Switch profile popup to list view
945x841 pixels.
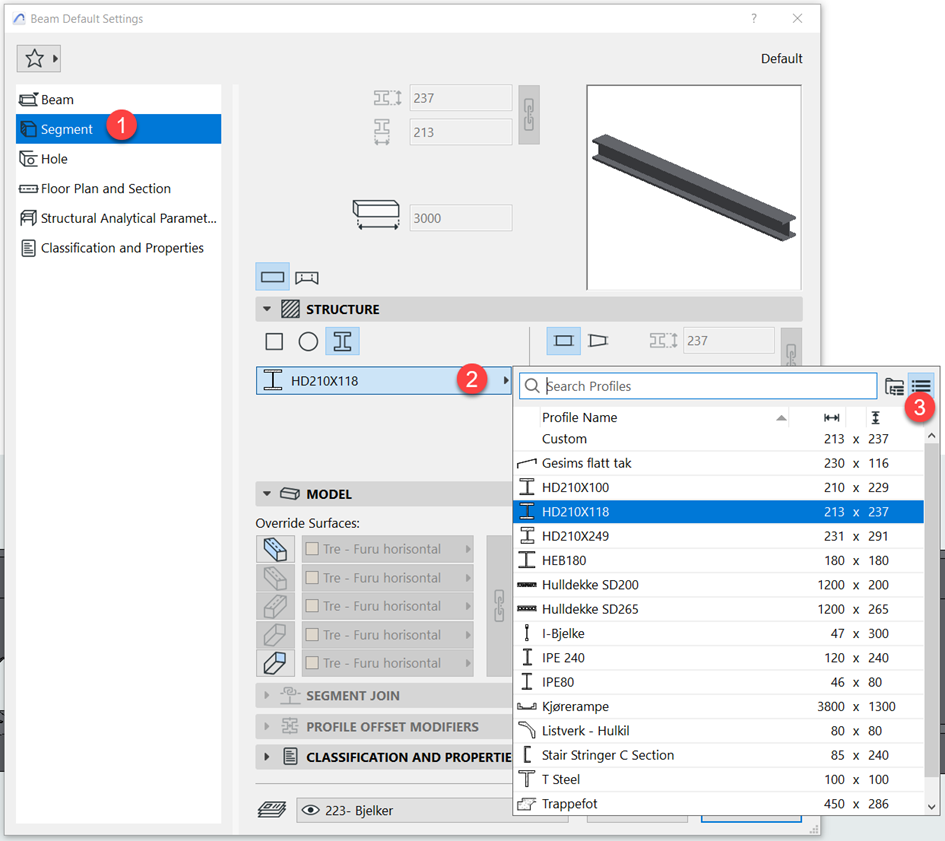click(921, 386)
